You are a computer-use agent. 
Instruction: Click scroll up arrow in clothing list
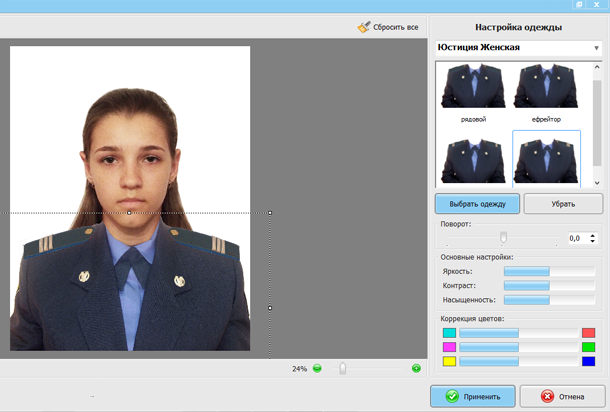pos(597,67)
